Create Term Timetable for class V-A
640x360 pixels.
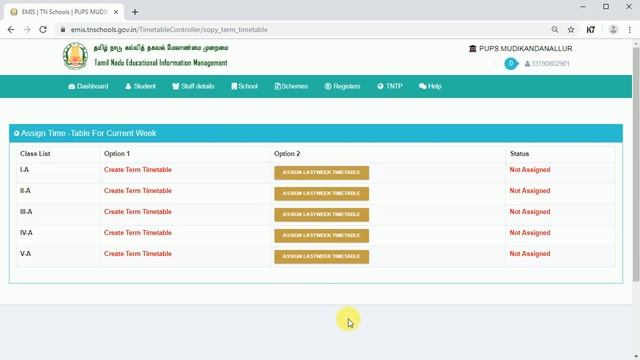(138, 254)
